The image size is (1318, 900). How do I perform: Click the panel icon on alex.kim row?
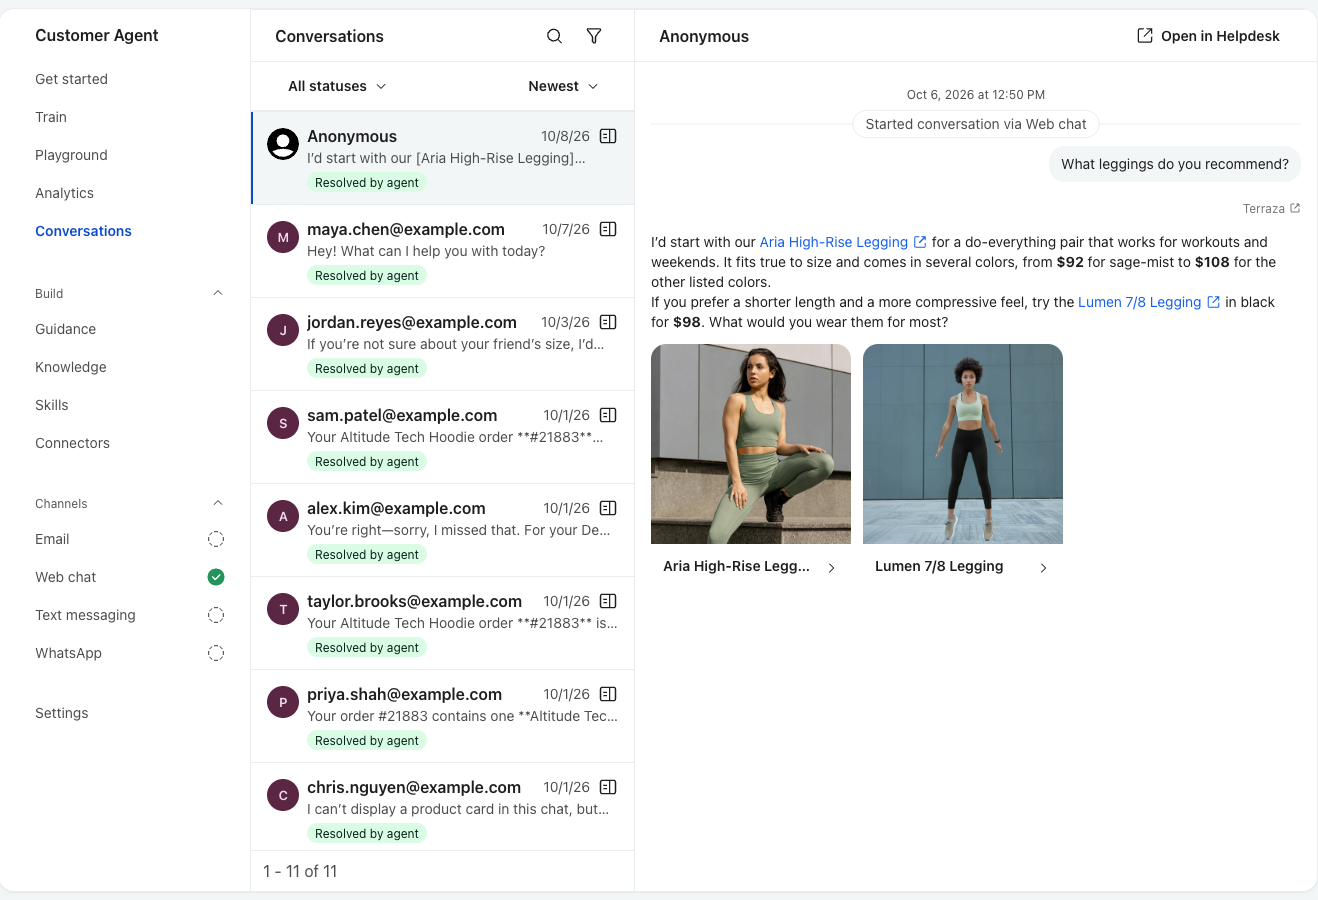click(608, 508)
